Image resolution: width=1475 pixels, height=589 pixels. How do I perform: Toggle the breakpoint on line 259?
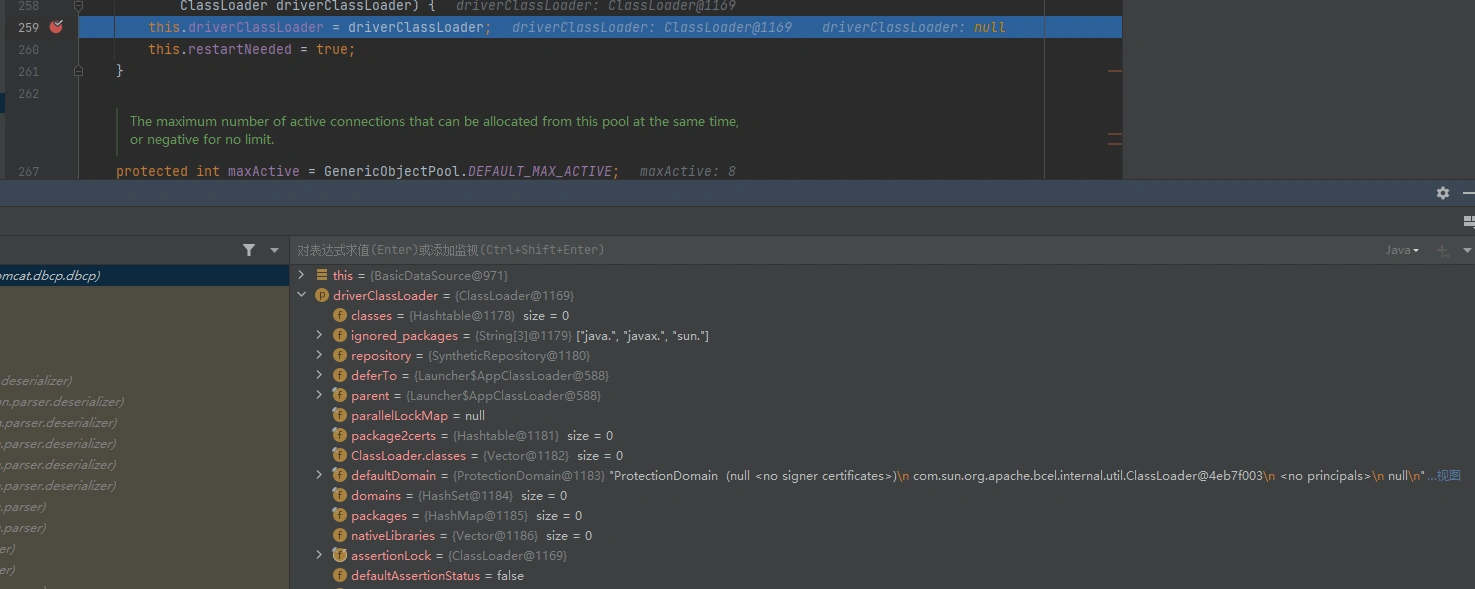point(56,27)
